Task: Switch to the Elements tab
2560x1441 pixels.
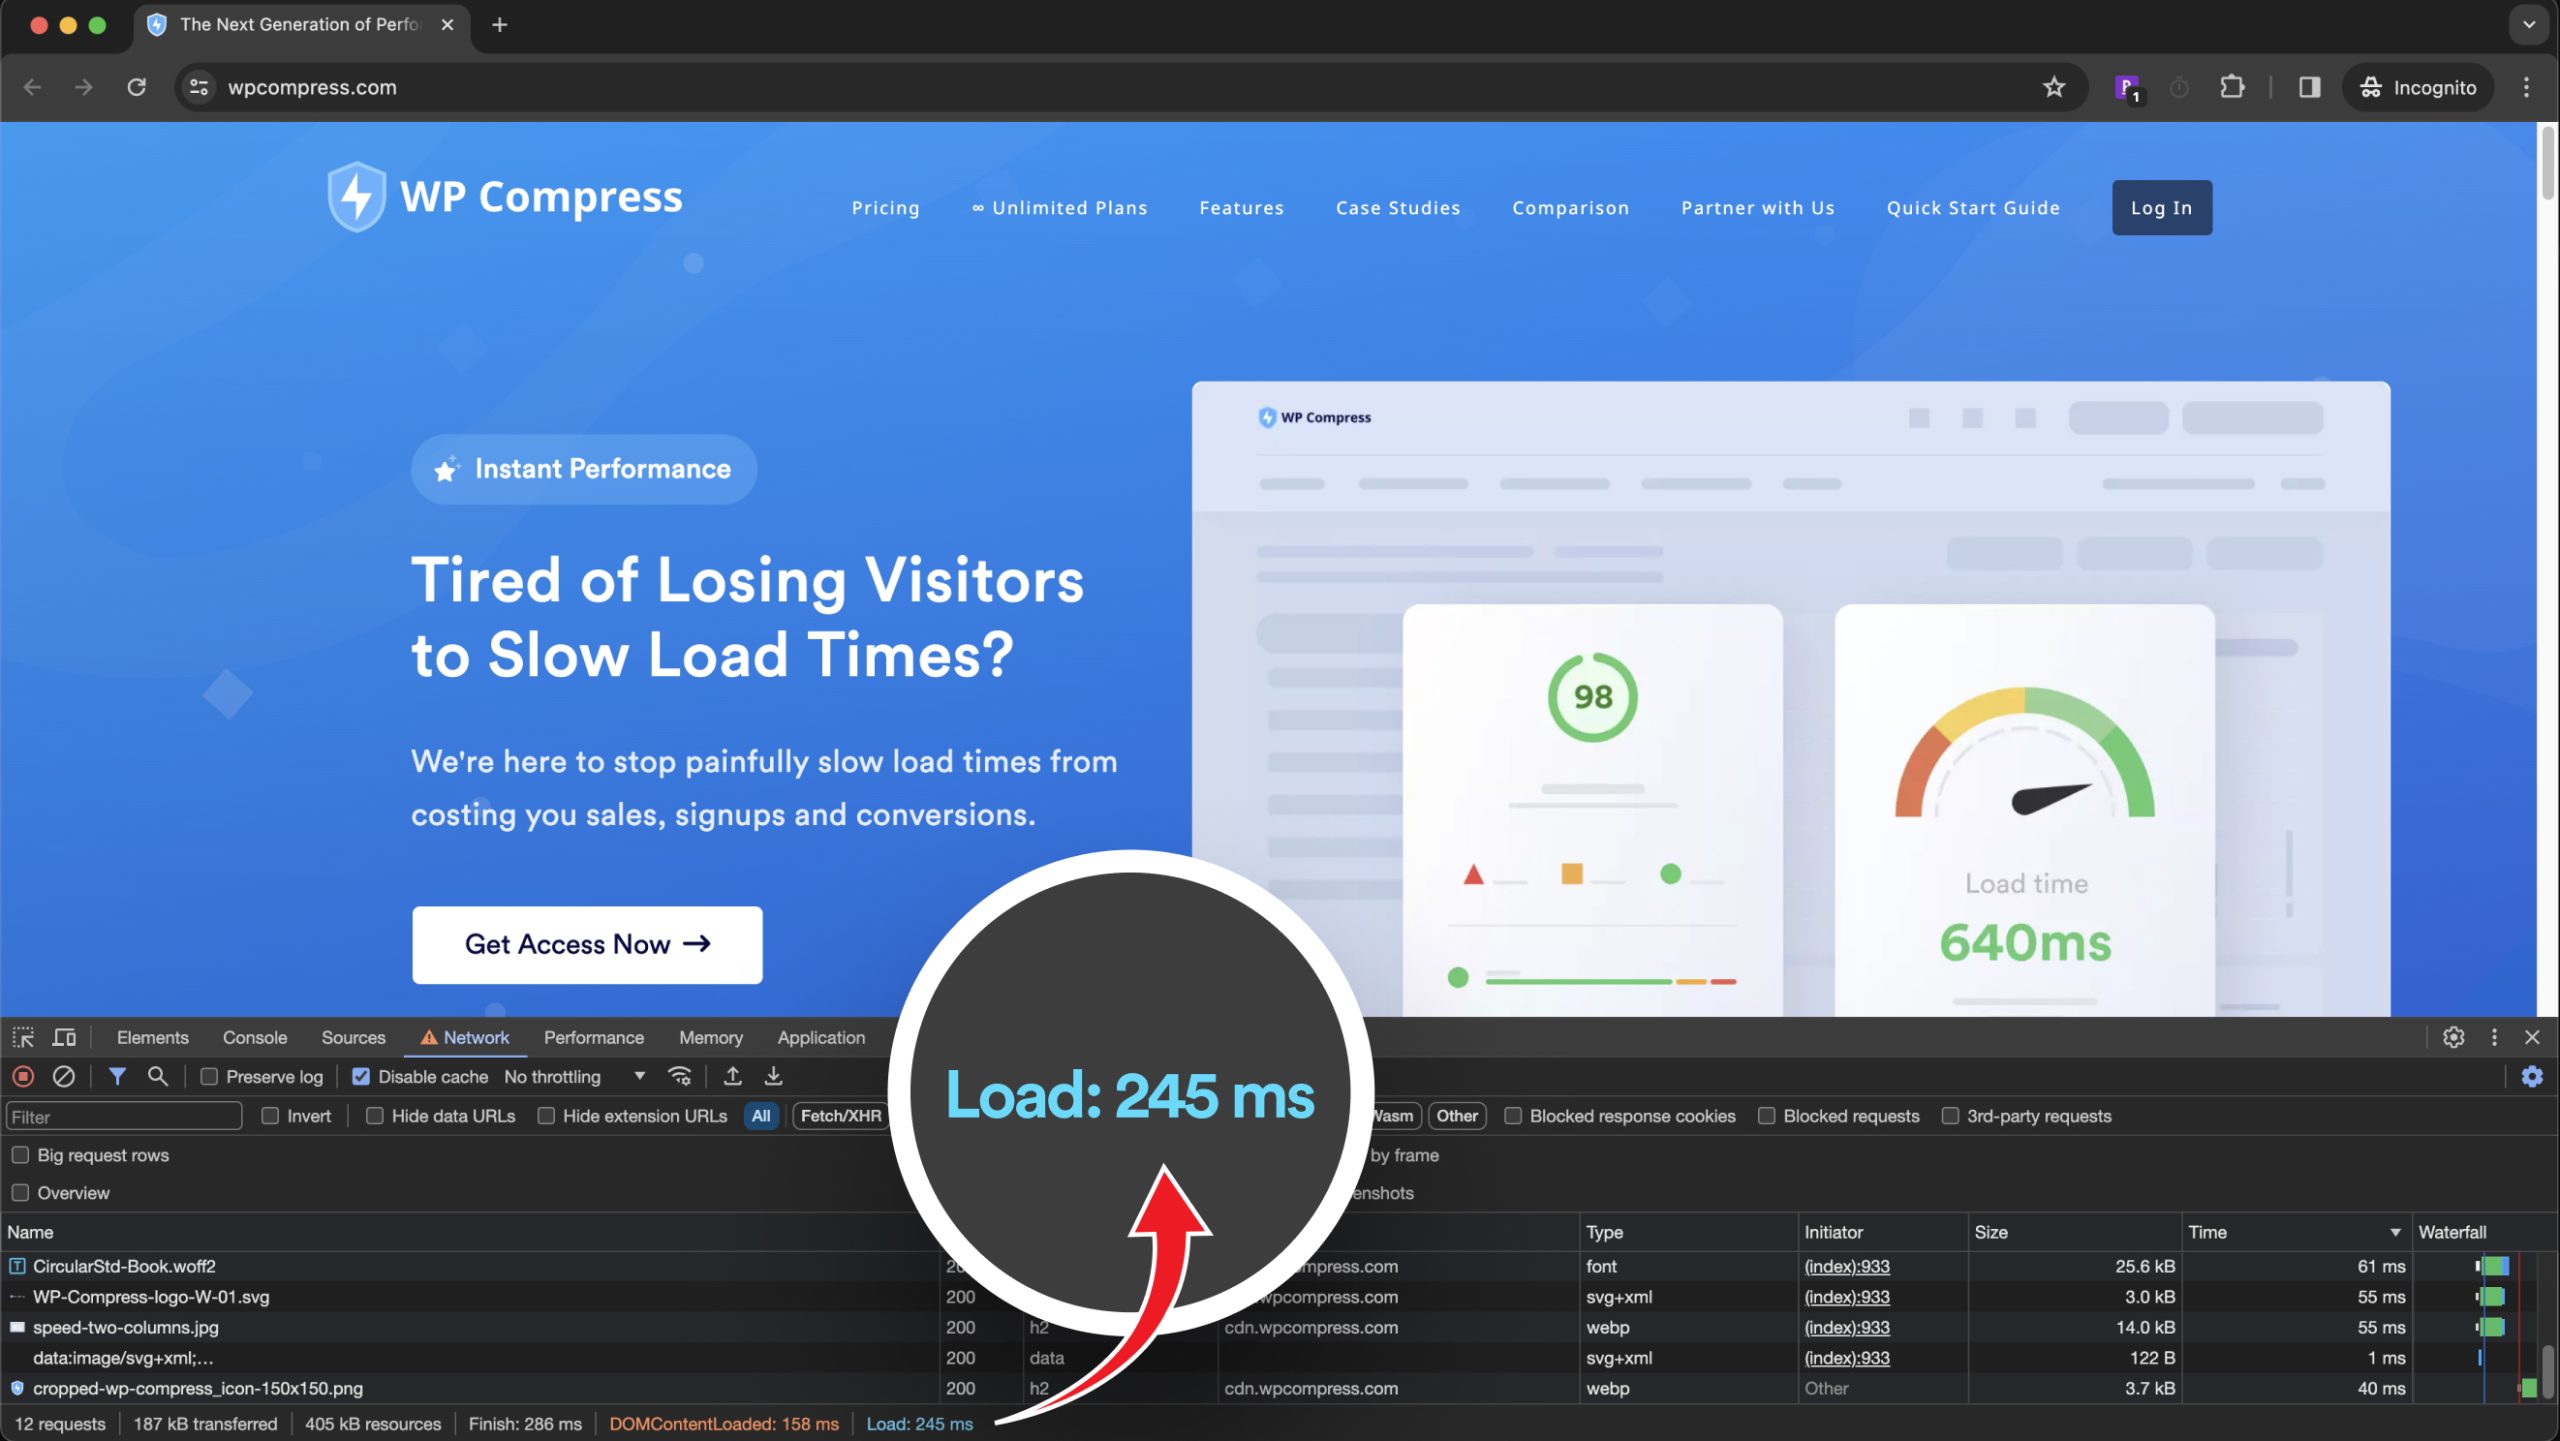Action: point(152,1037)
